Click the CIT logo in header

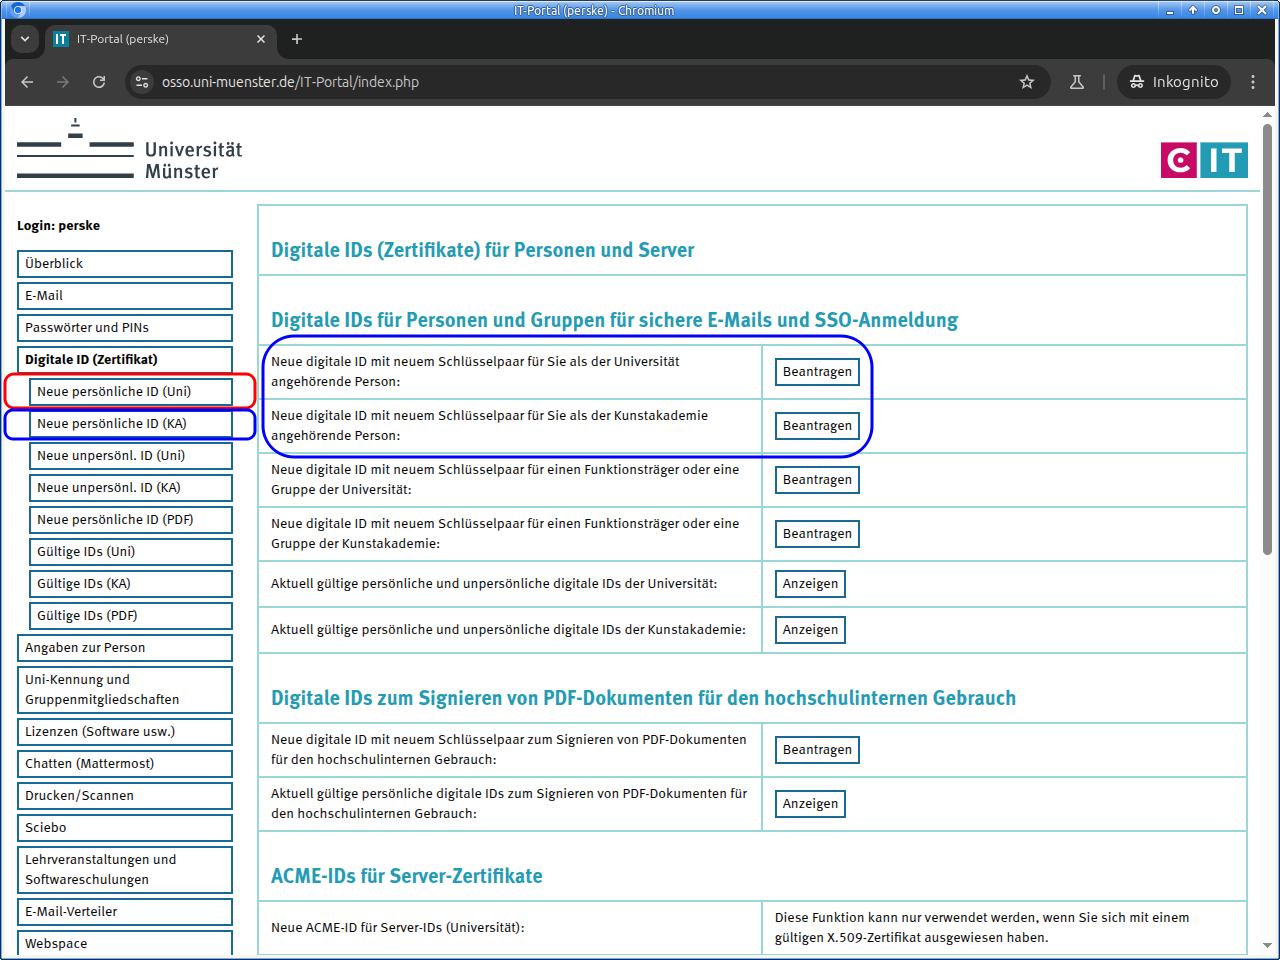coord(1204,160)
